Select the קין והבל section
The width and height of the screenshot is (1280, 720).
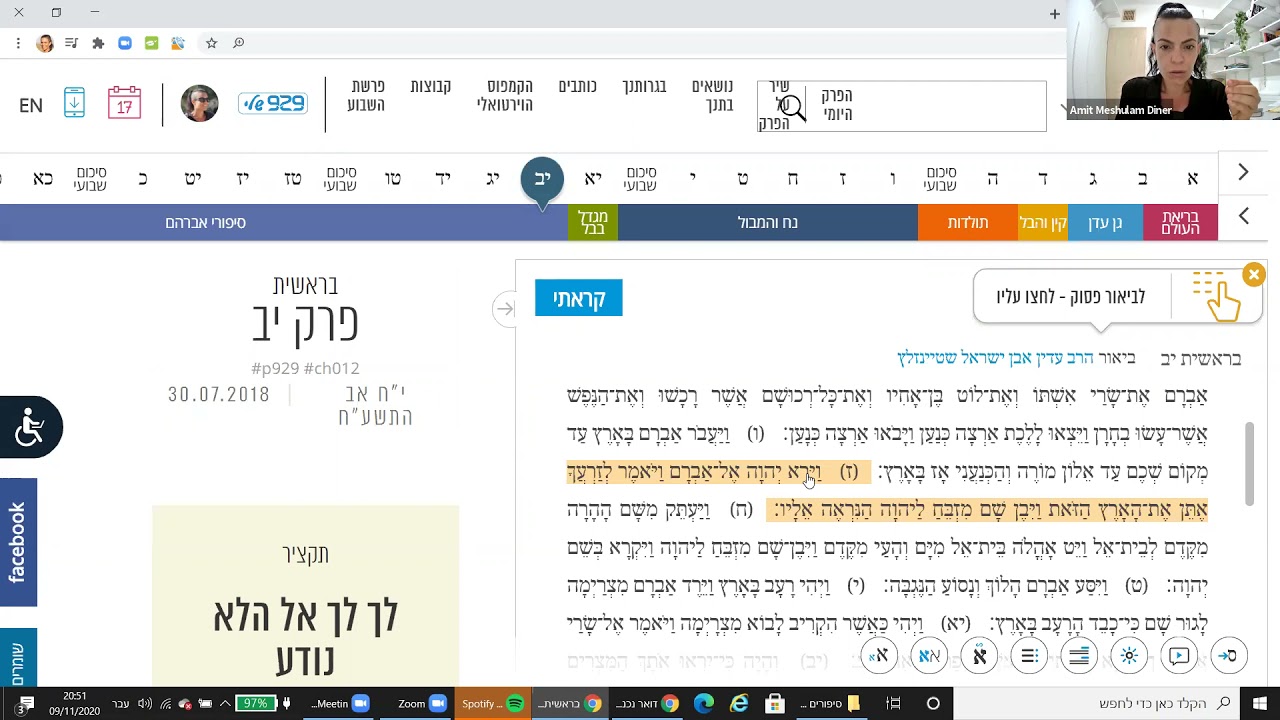click(1043, 222)
